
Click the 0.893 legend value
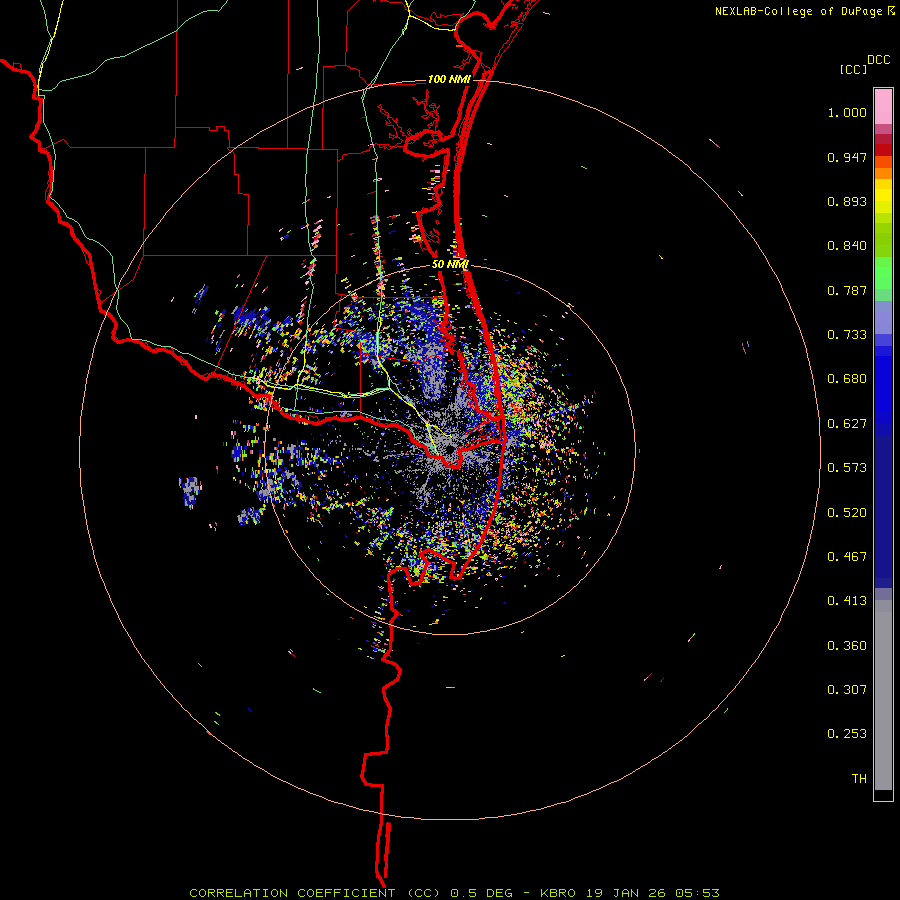(x=847, y=201)
